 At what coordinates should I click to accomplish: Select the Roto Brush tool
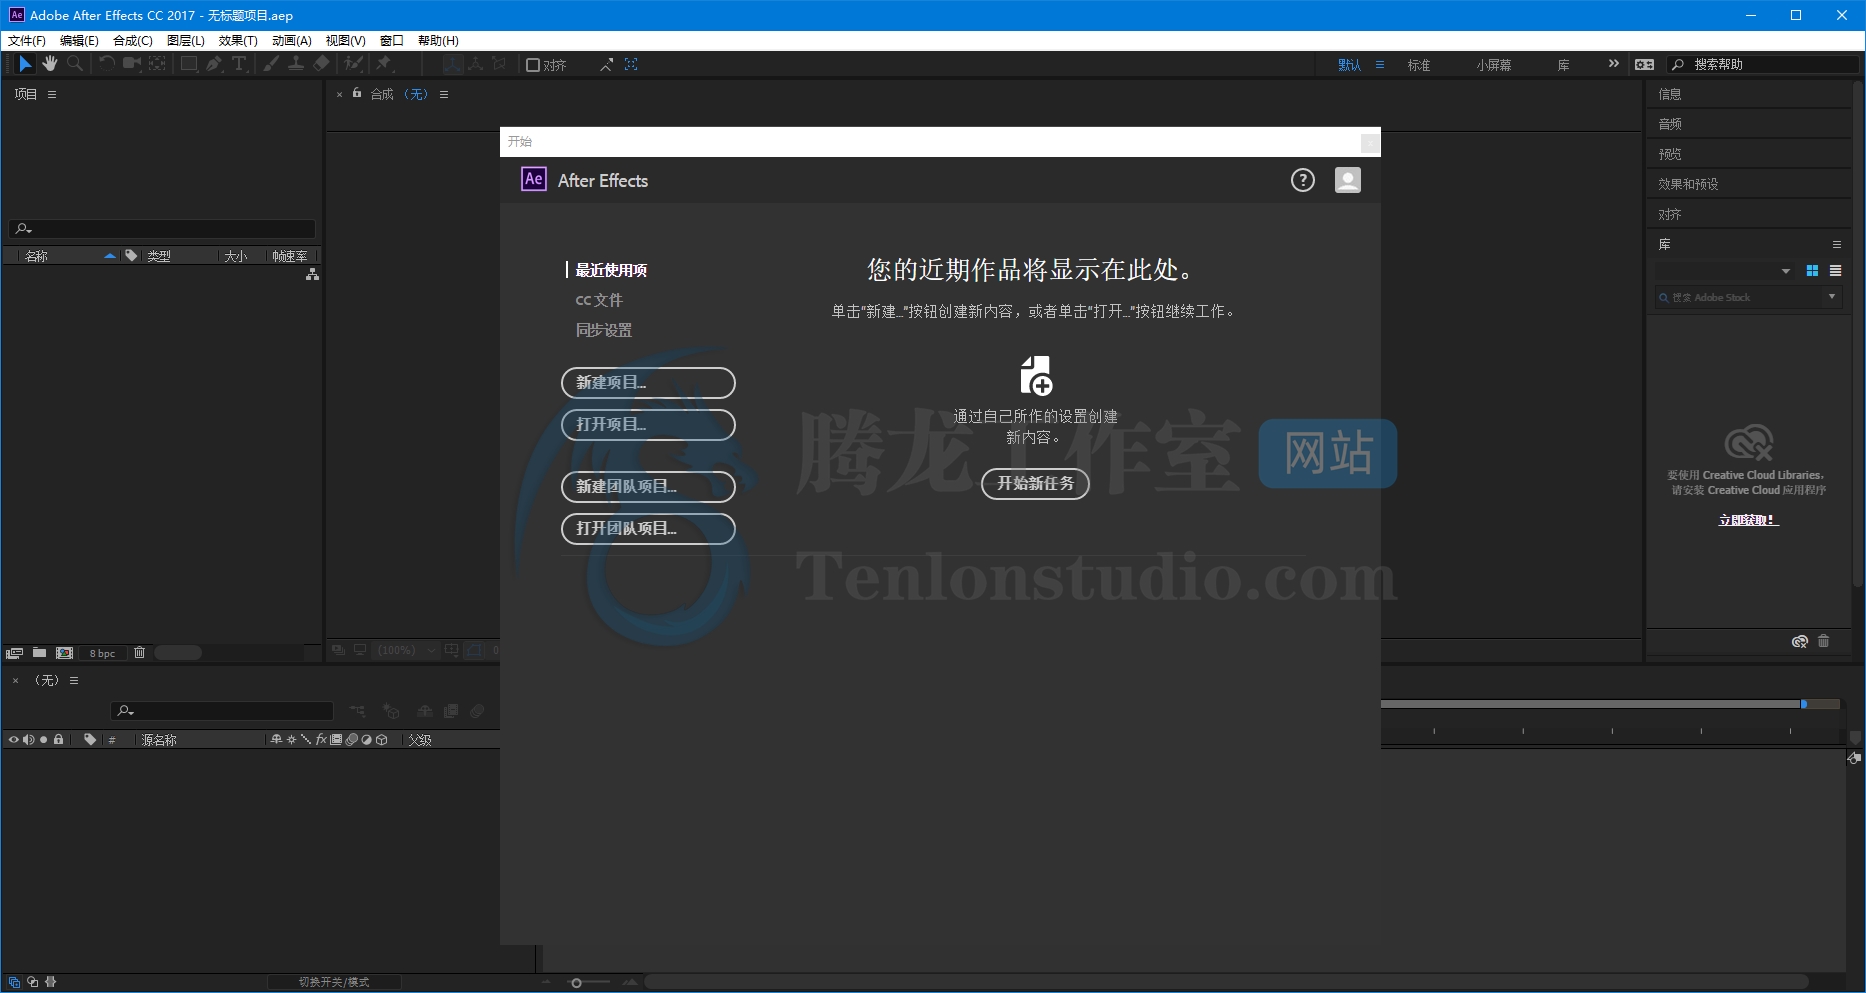[353, 64]
